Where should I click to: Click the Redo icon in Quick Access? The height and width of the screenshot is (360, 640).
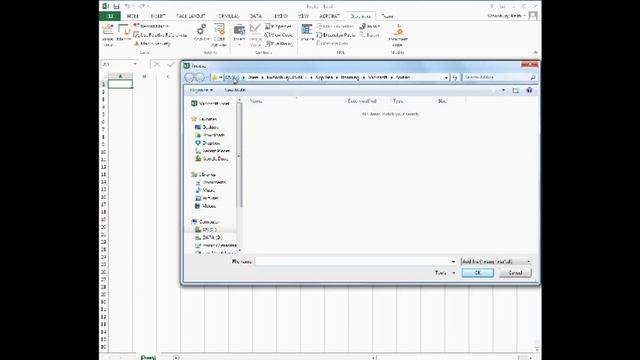click(141, 6)
